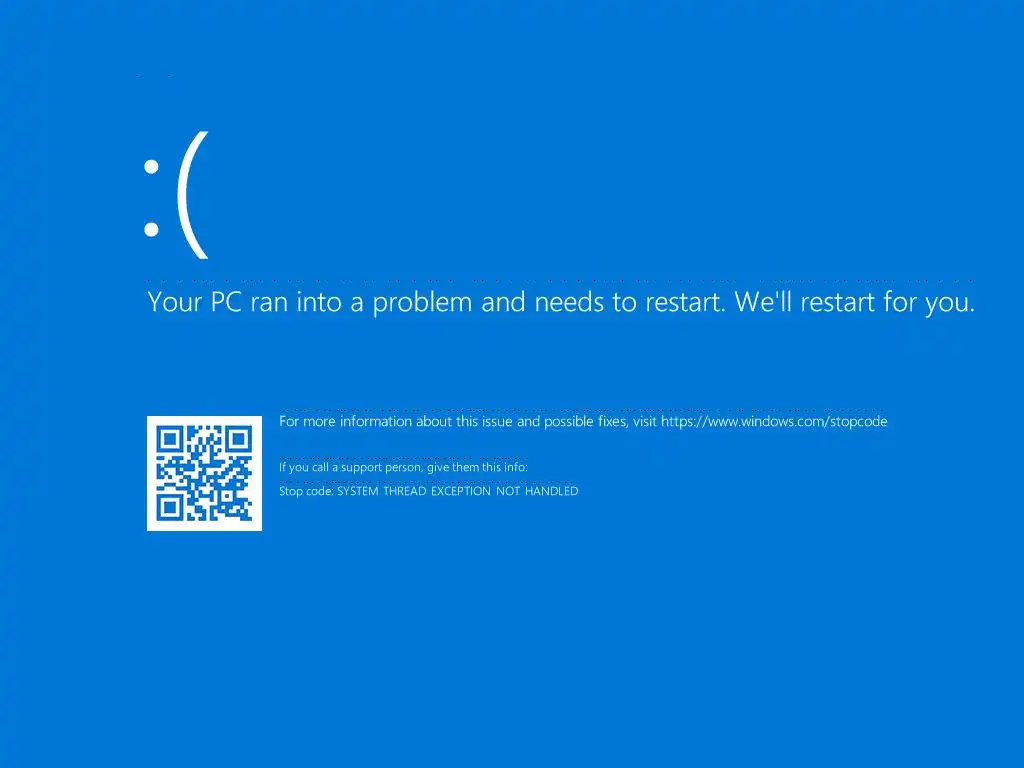
Task: Click the word 'problem' in the headline
Action: coord(422,304)
